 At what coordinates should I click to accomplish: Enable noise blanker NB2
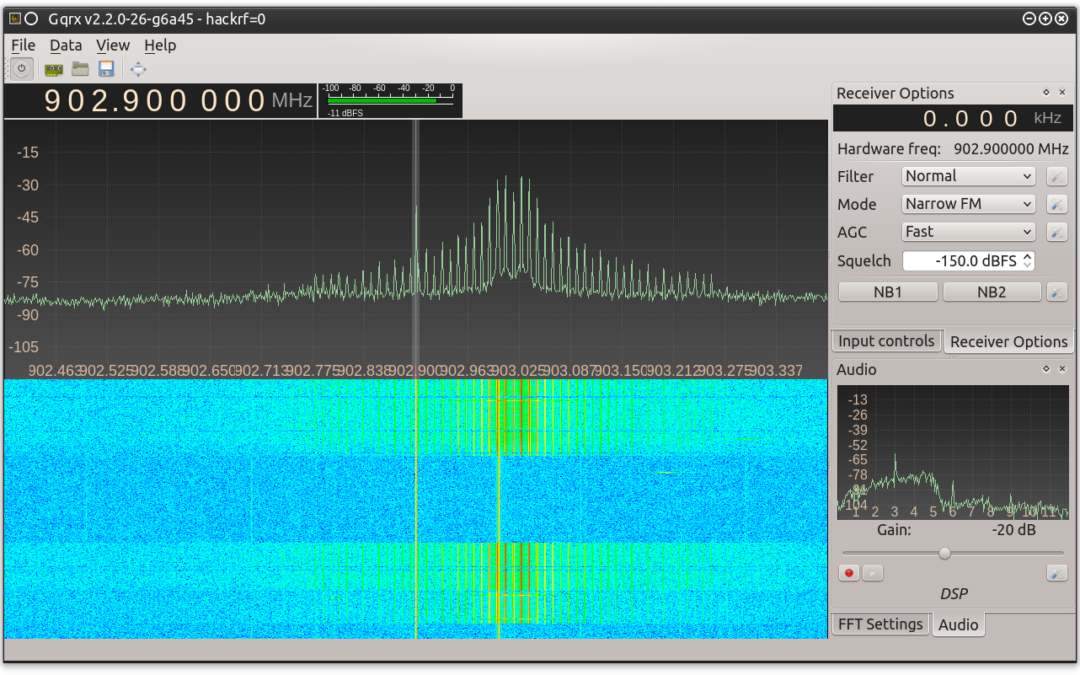pos(991,291)
